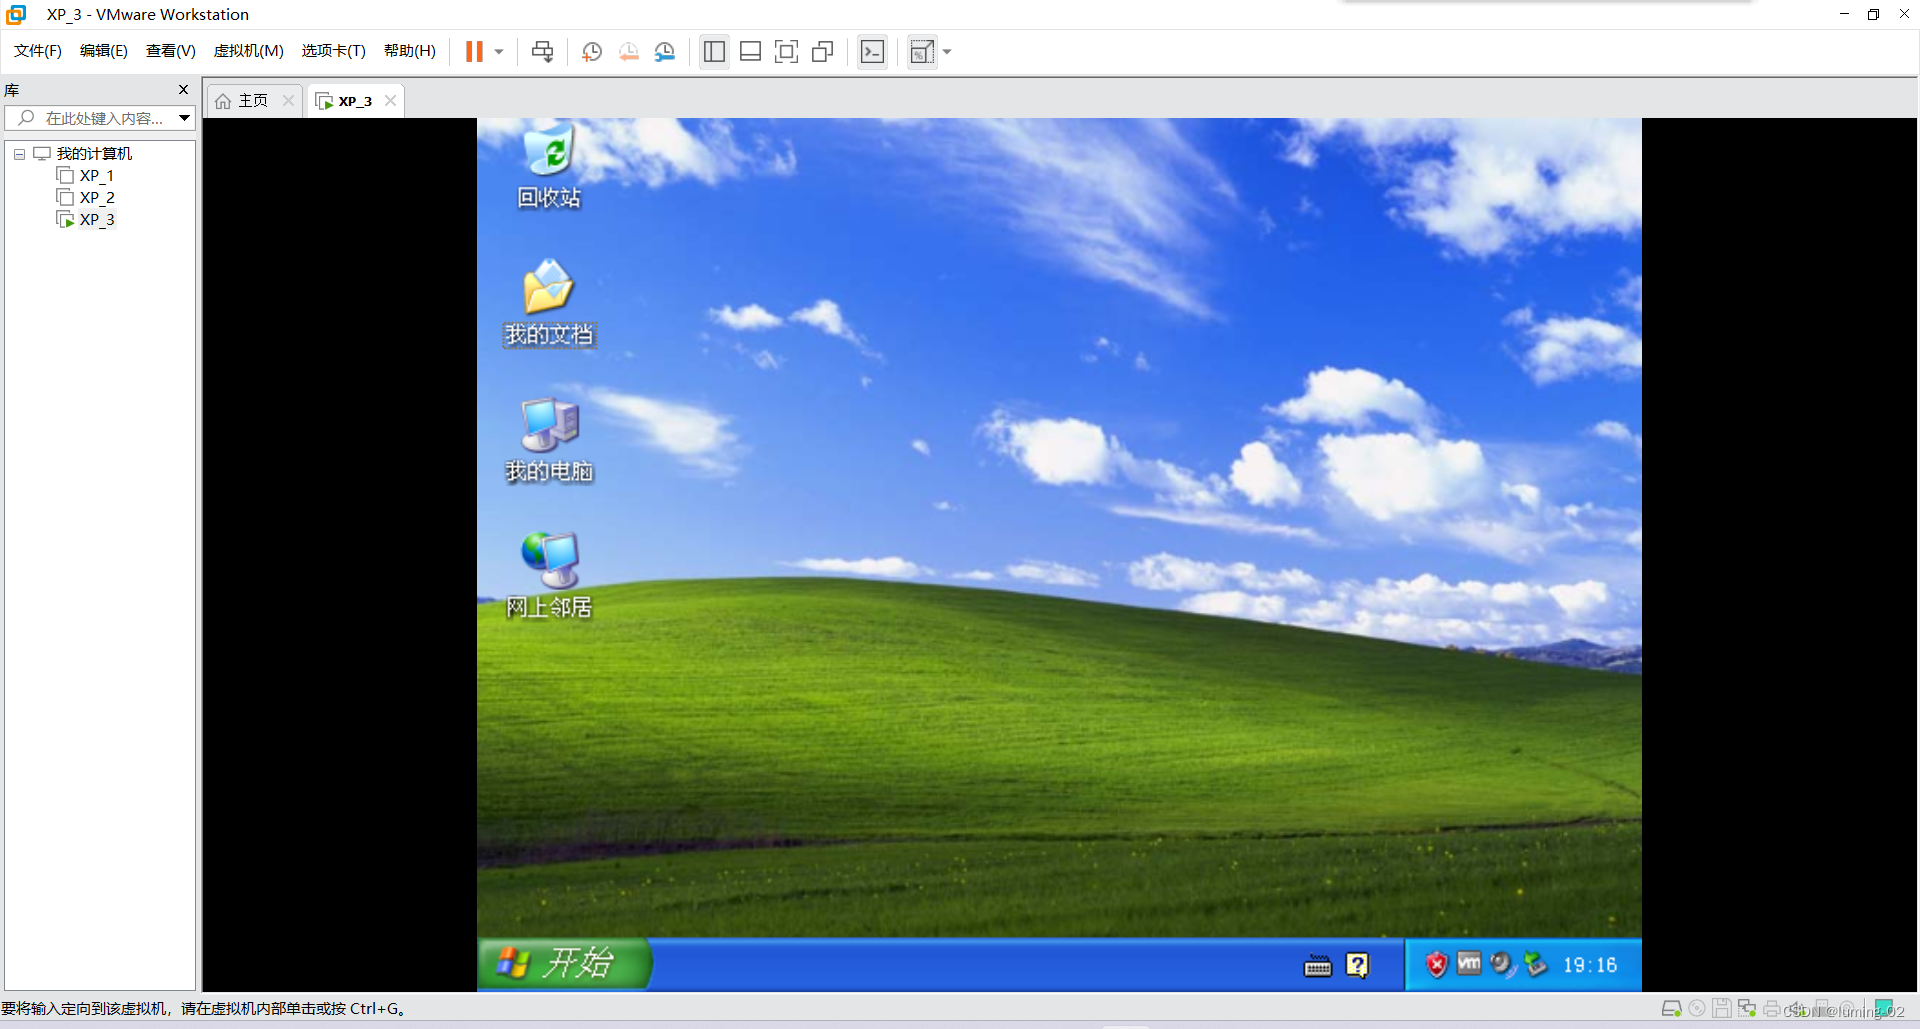Open the snapshot manager

pos(665,52)
